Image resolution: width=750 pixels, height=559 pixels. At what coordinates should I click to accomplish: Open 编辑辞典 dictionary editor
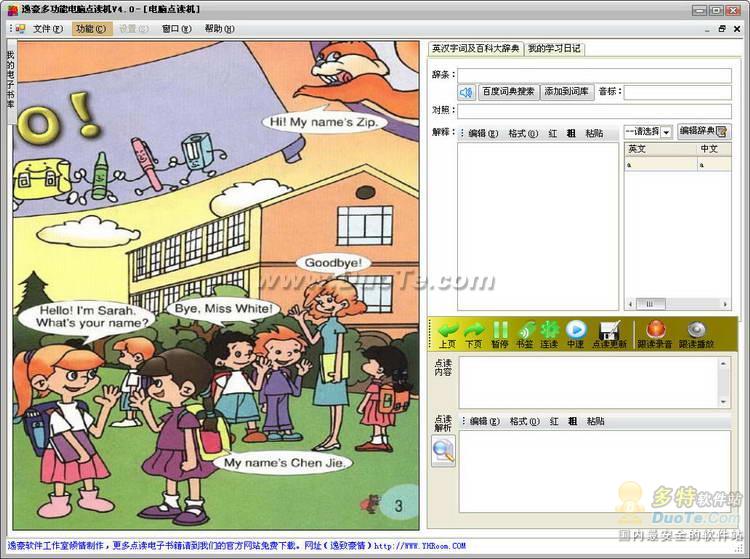click(x=703, y=132)
